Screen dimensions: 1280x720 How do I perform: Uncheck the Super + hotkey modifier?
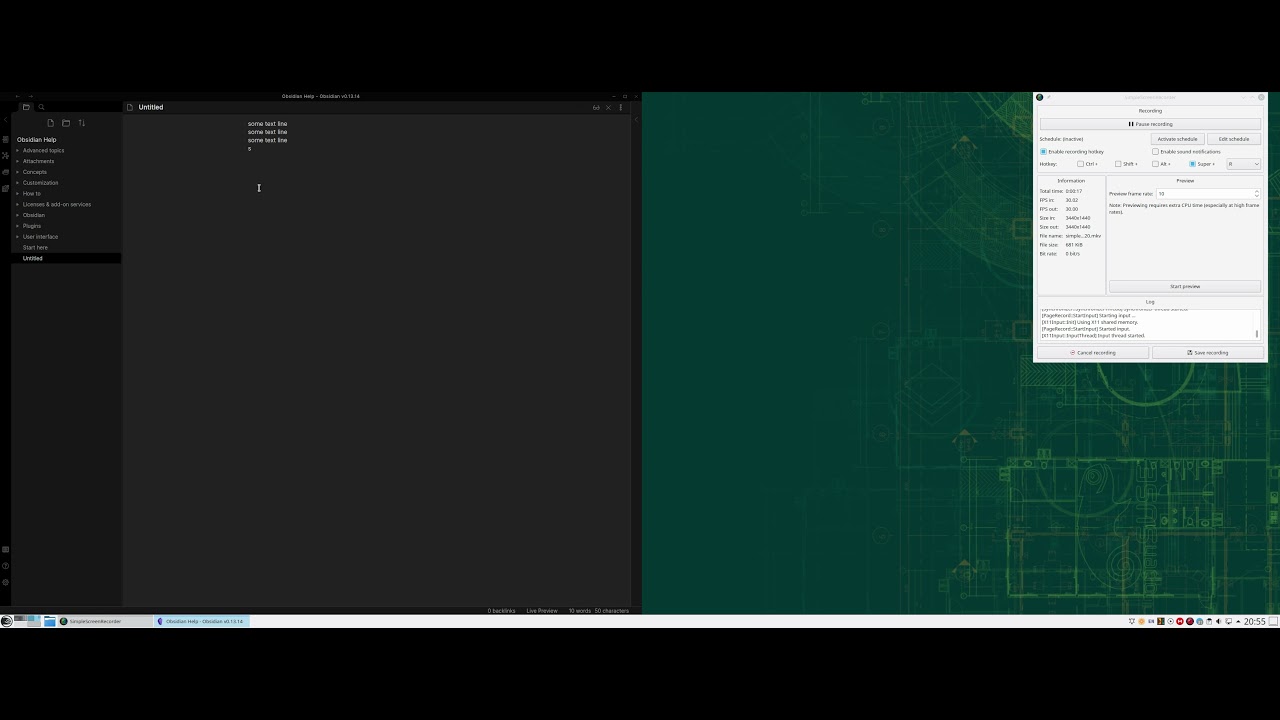pos(1202,164)
